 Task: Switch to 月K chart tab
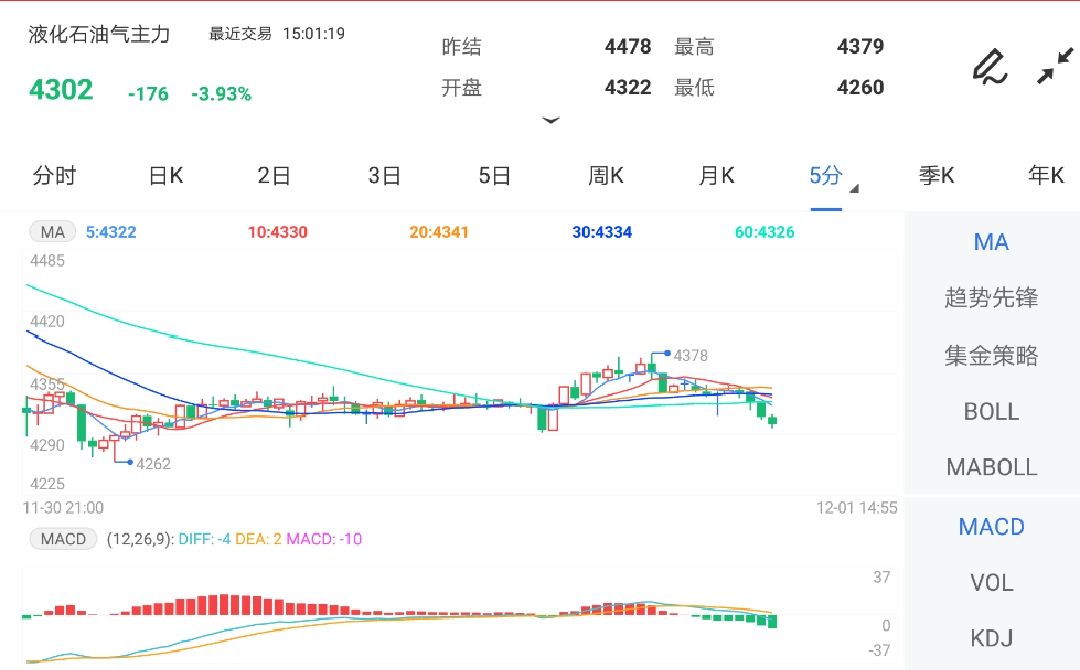pyautogui.click(x=716, y=176)
